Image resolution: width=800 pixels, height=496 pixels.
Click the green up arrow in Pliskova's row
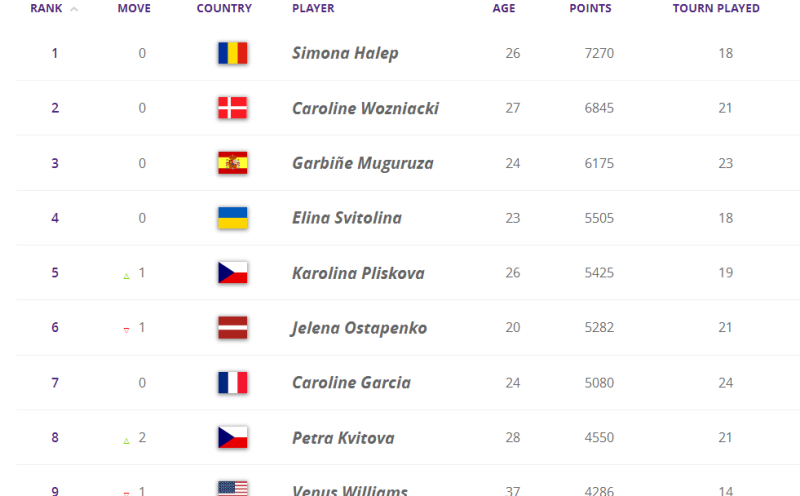click(x=126, y=276)
